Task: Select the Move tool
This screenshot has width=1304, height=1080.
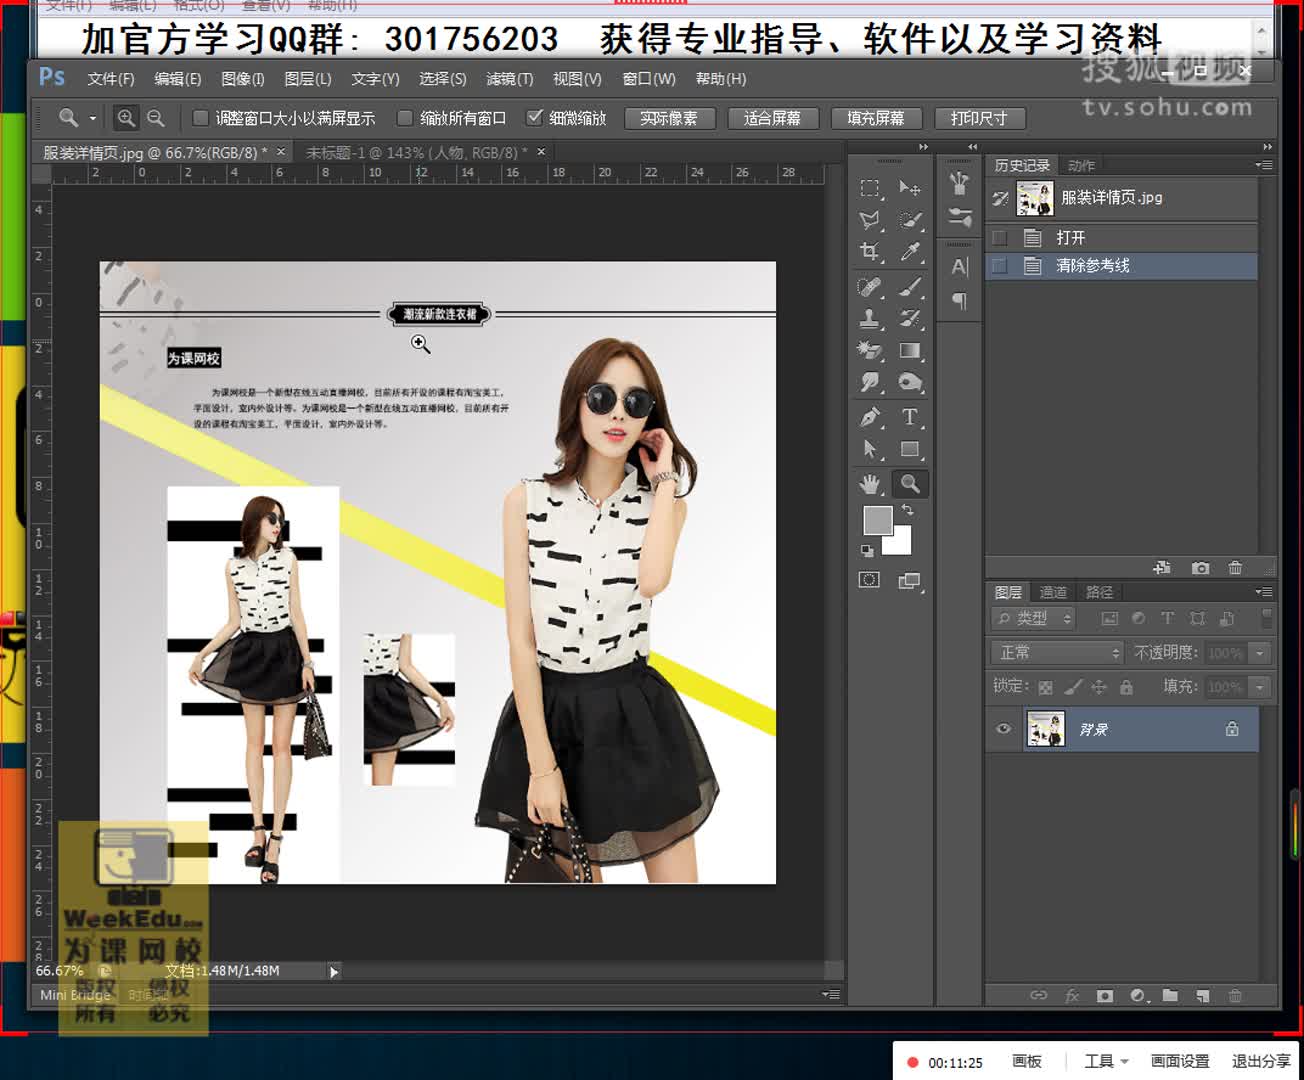Action: (909, 188)
